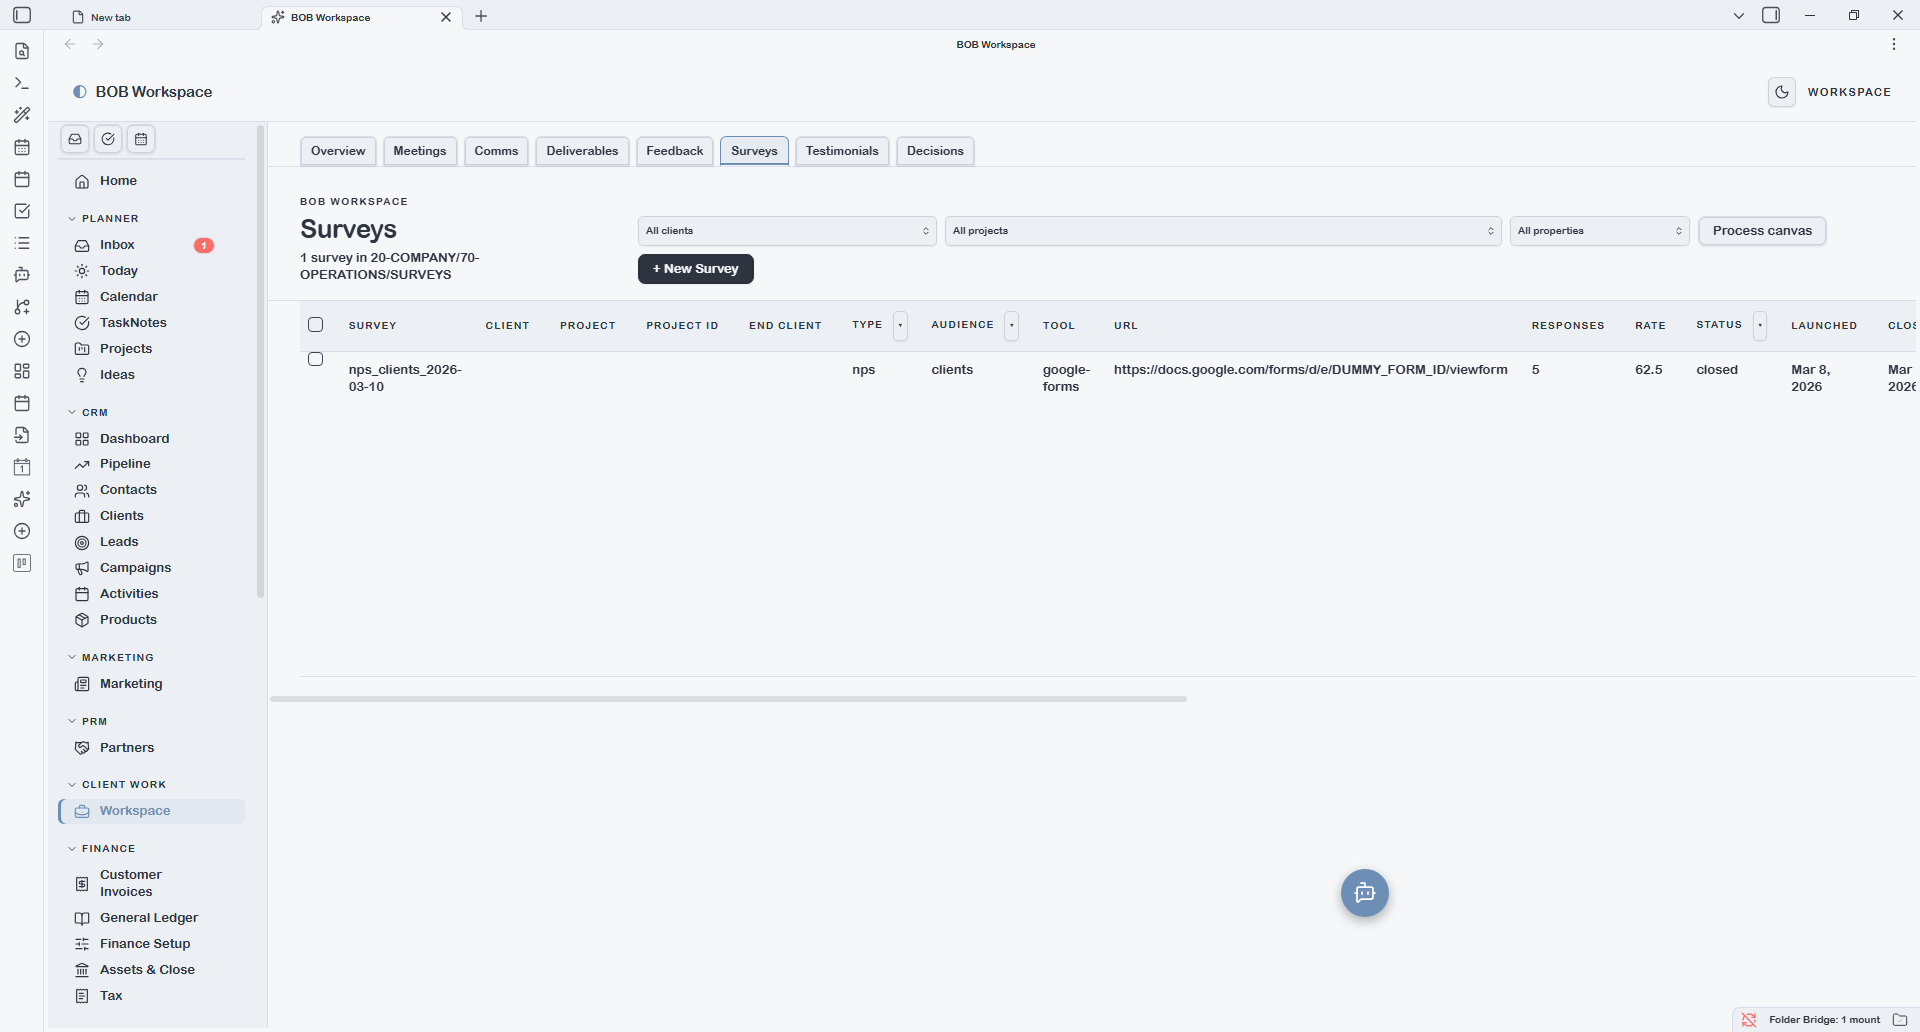
Task: Open the All clients dropdown
Action: (787, 231)
